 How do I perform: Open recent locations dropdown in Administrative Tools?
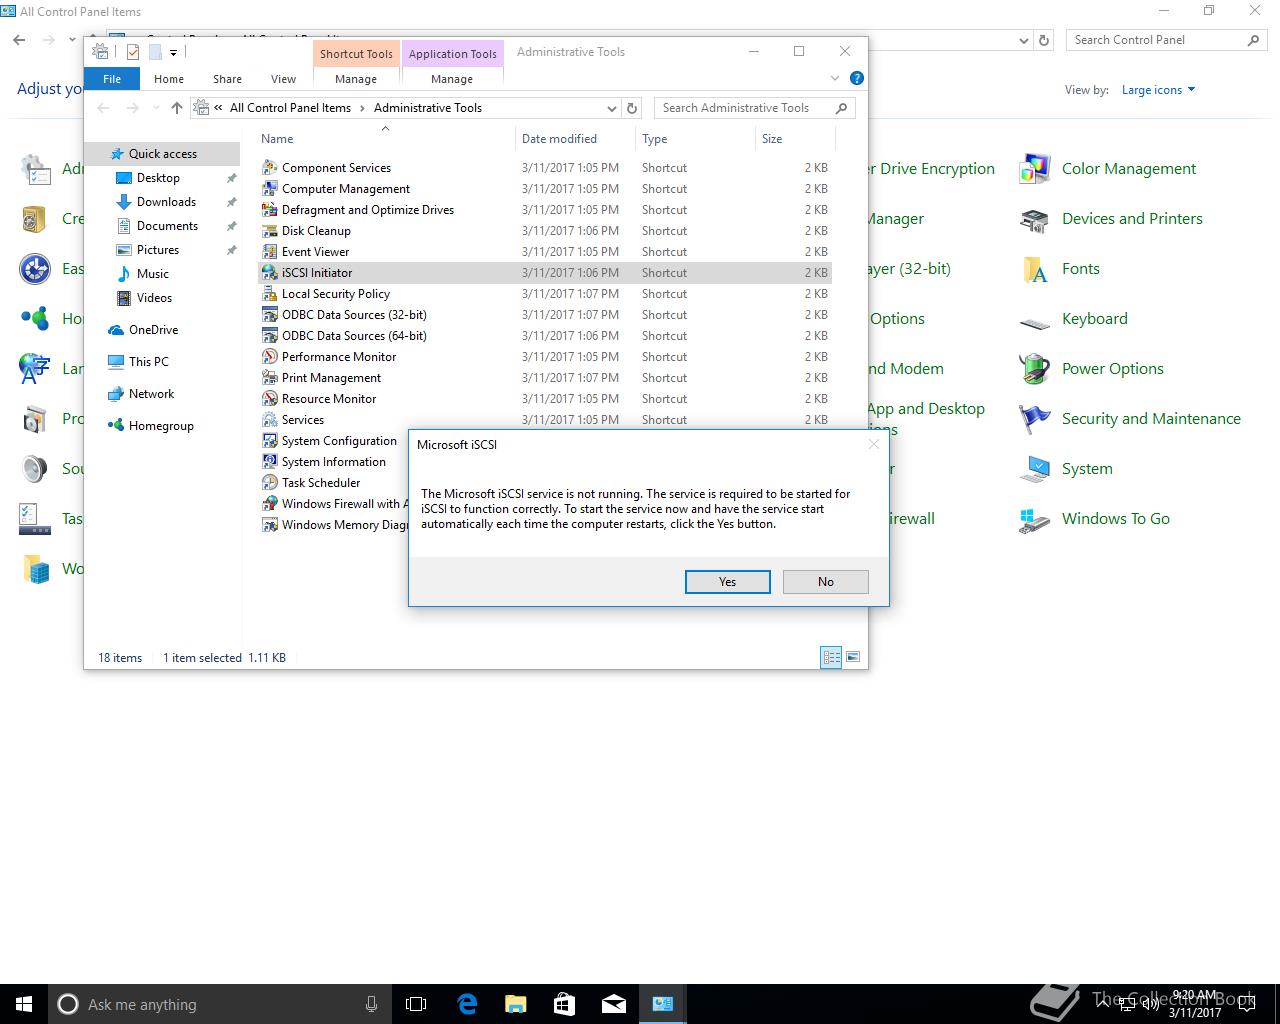[x=155, y=108]
